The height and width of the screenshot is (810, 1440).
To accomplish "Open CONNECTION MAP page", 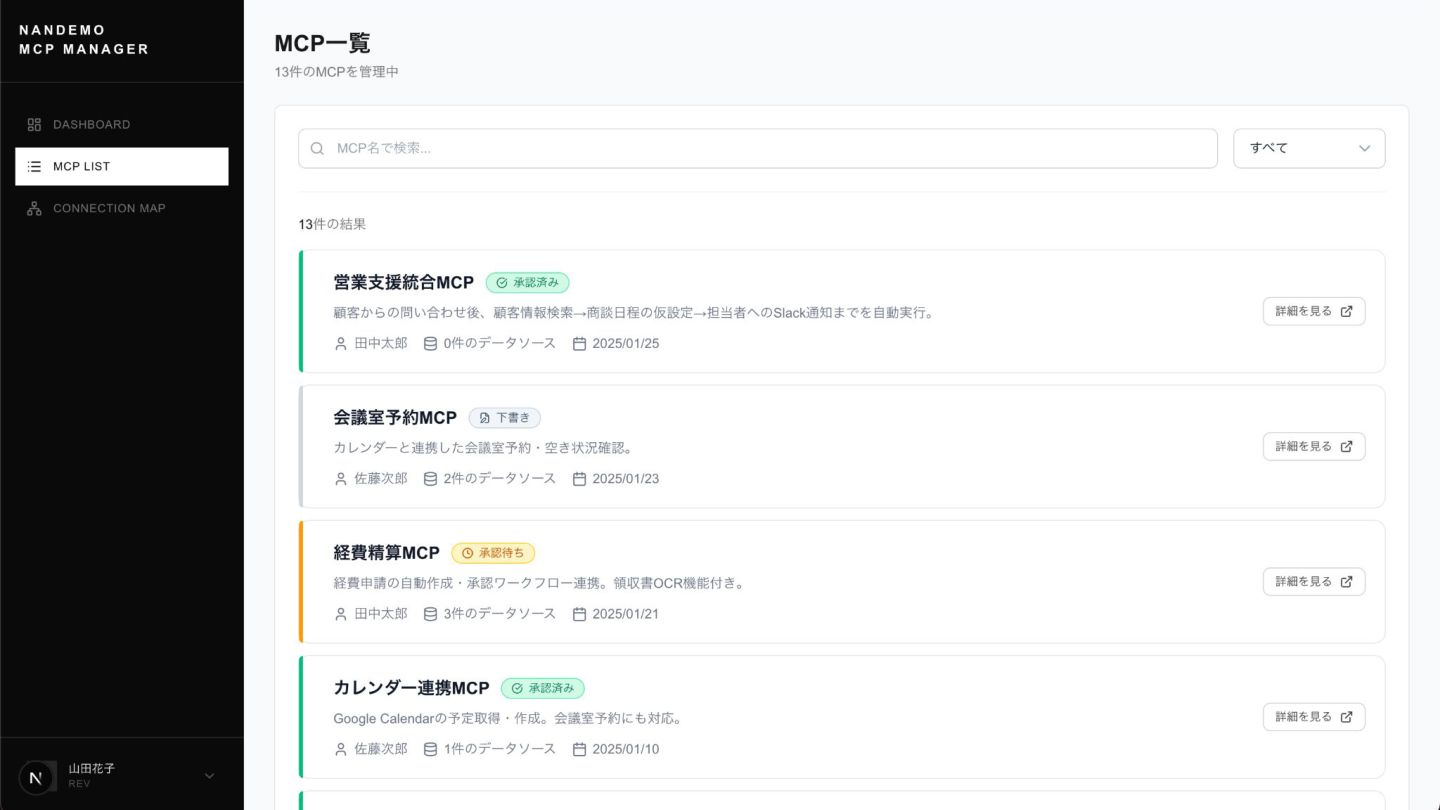I will pyautogui.click(x=122, y=208).
